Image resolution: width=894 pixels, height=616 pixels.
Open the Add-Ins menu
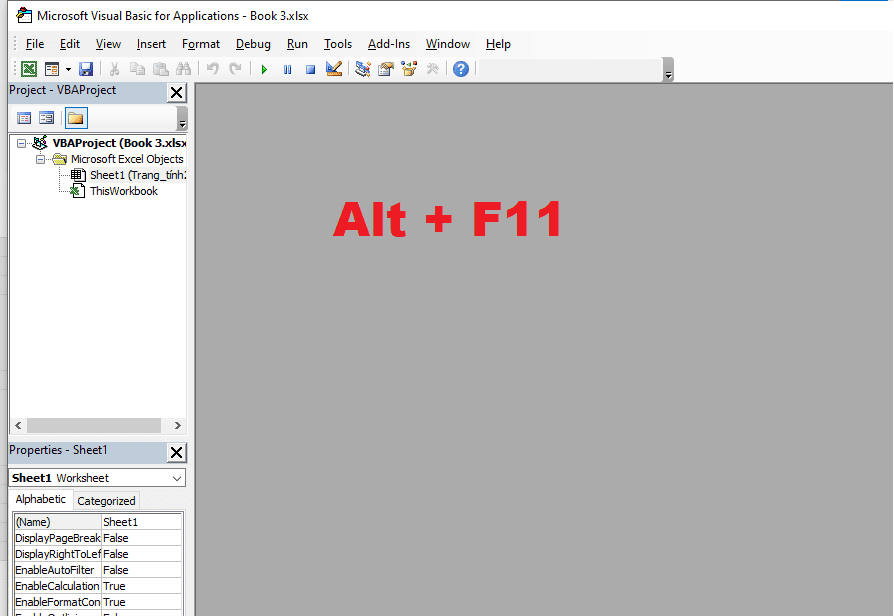[389, 44]
